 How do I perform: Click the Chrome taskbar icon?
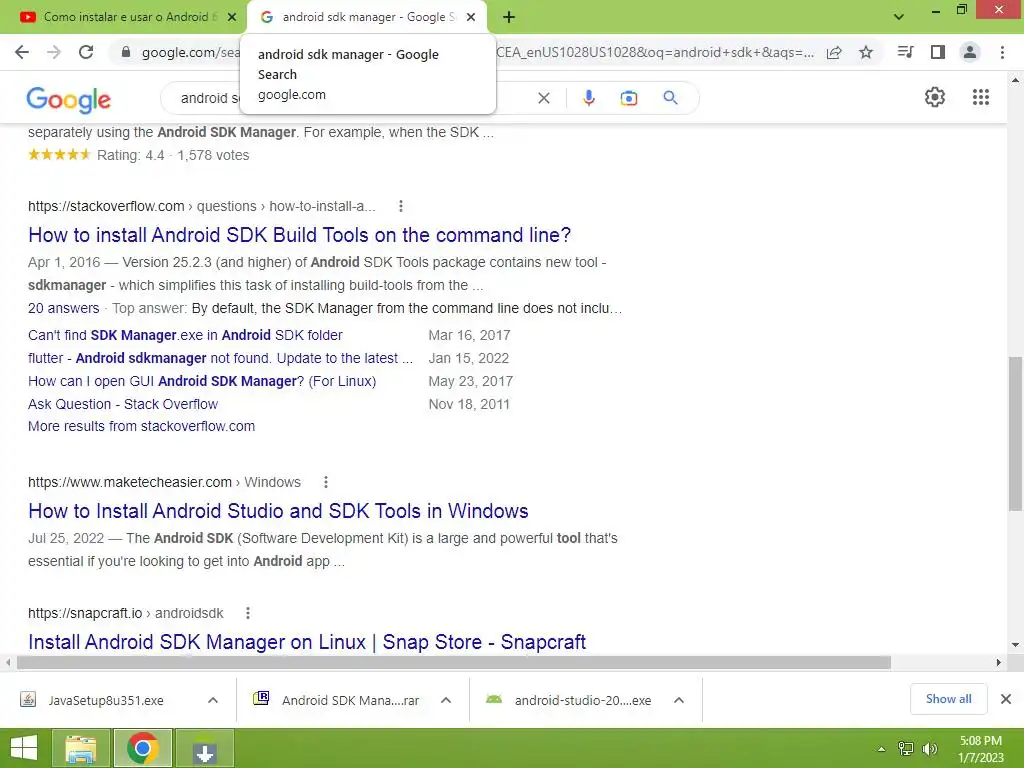click(143, 748)
